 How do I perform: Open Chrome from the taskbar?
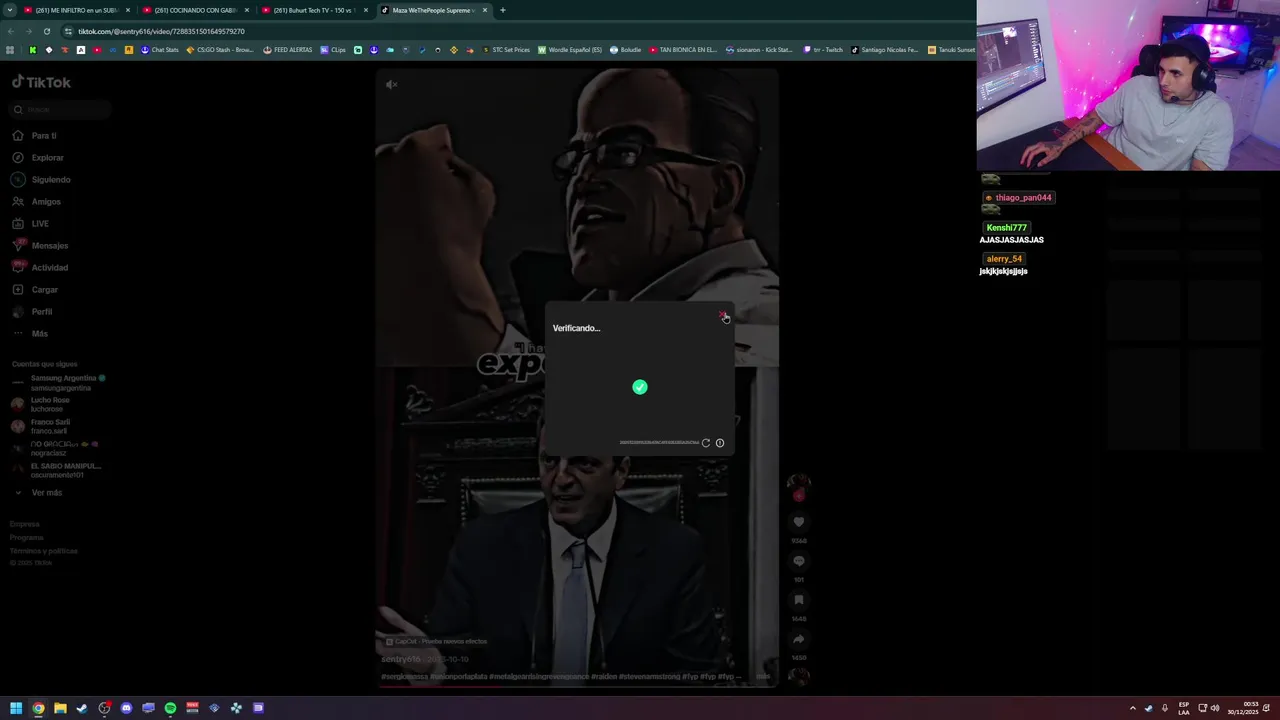click(38, 708)
